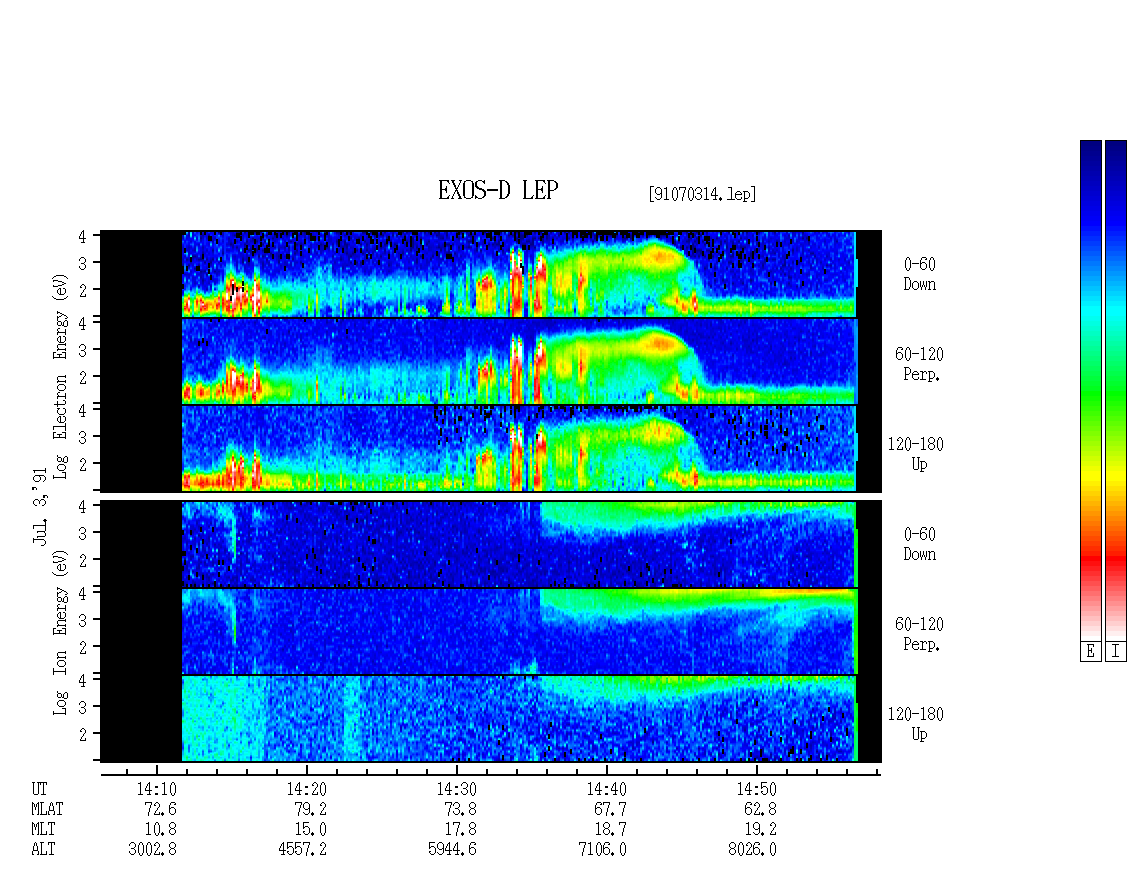Image resolution: width=1130 pixels, height=875 pixels.
Task: Select the altitude value 7106.0
Action: click(602, 850)
